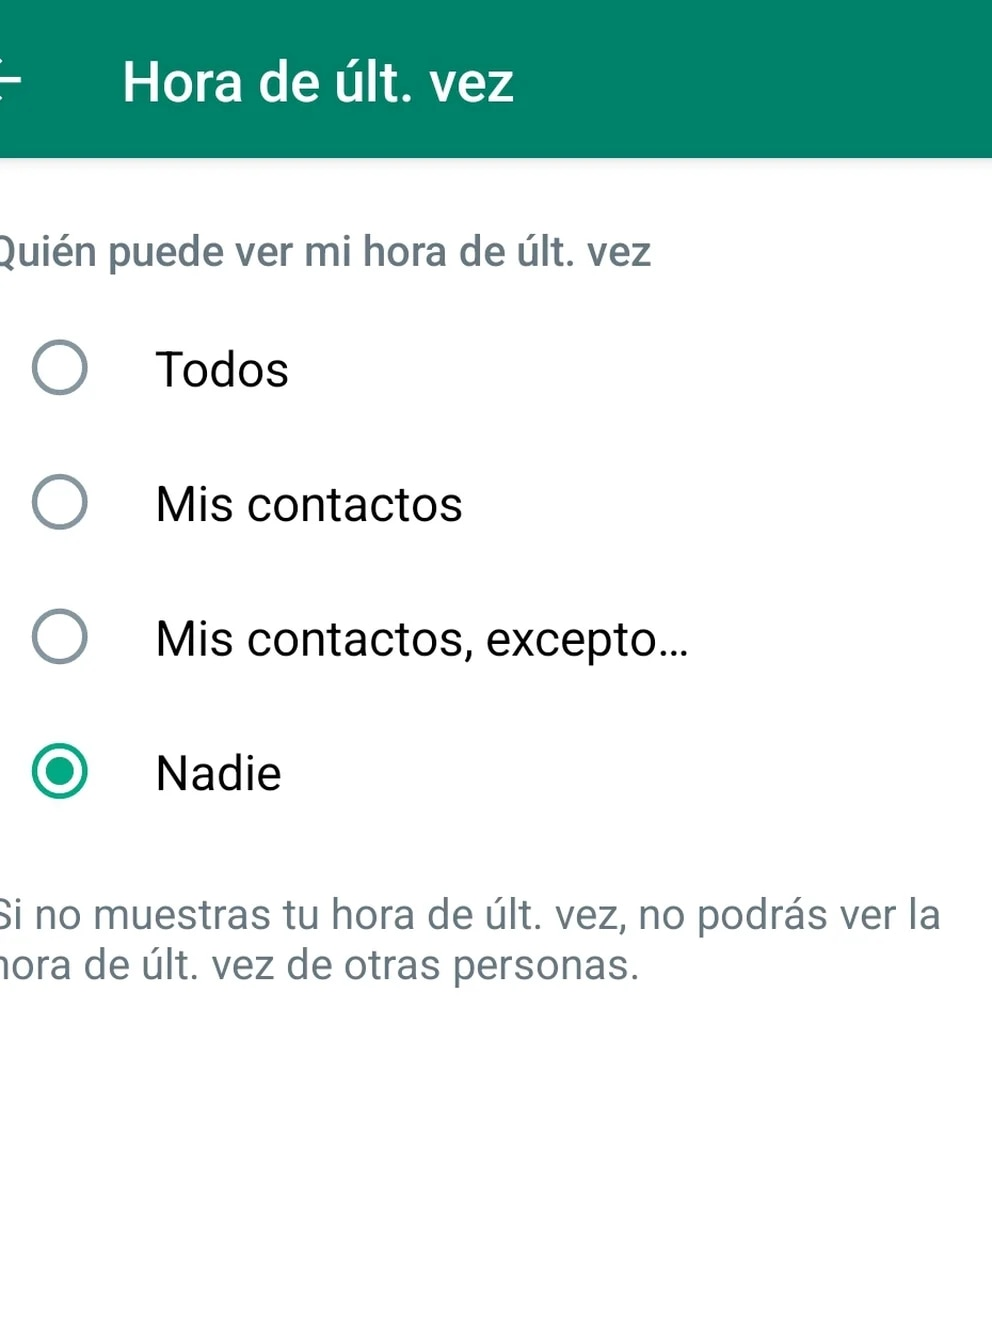Click empty green header area right of title
992x1323 pixels.
tap(760, 80)
